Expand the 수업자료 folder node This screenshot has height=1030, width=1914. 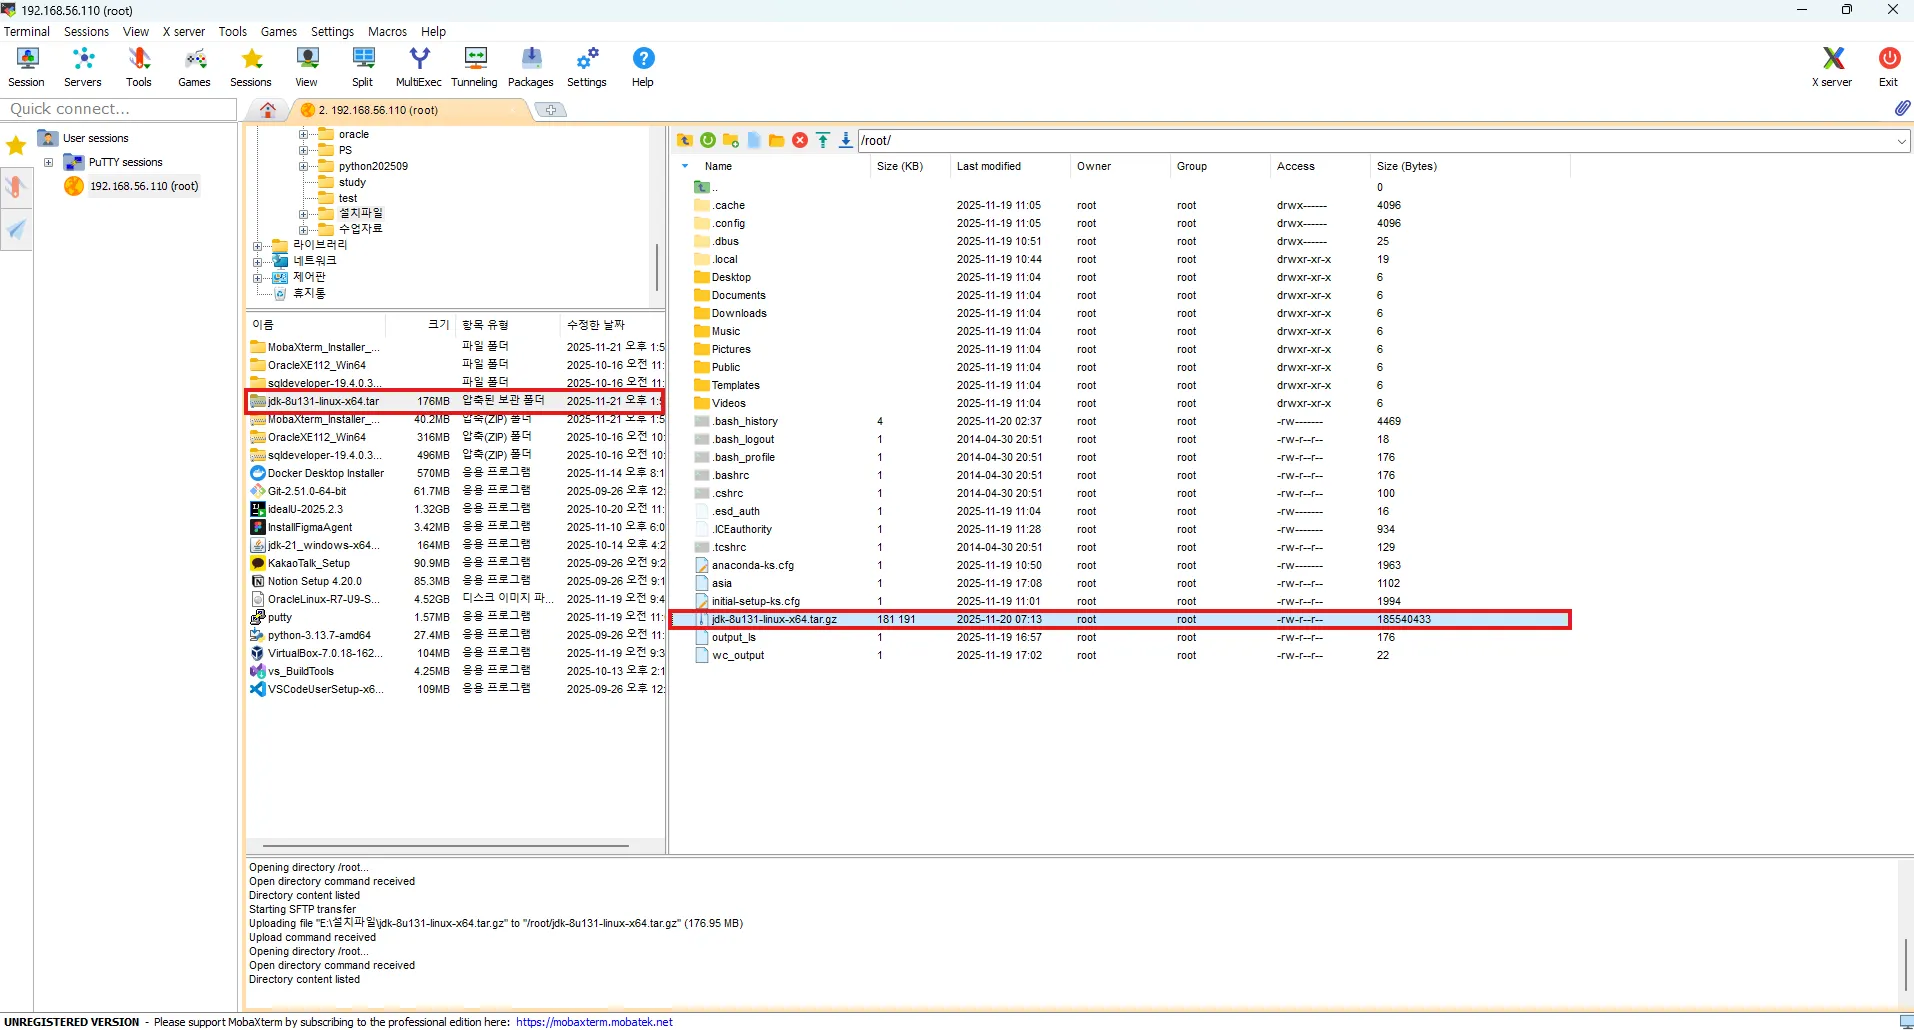303,229
